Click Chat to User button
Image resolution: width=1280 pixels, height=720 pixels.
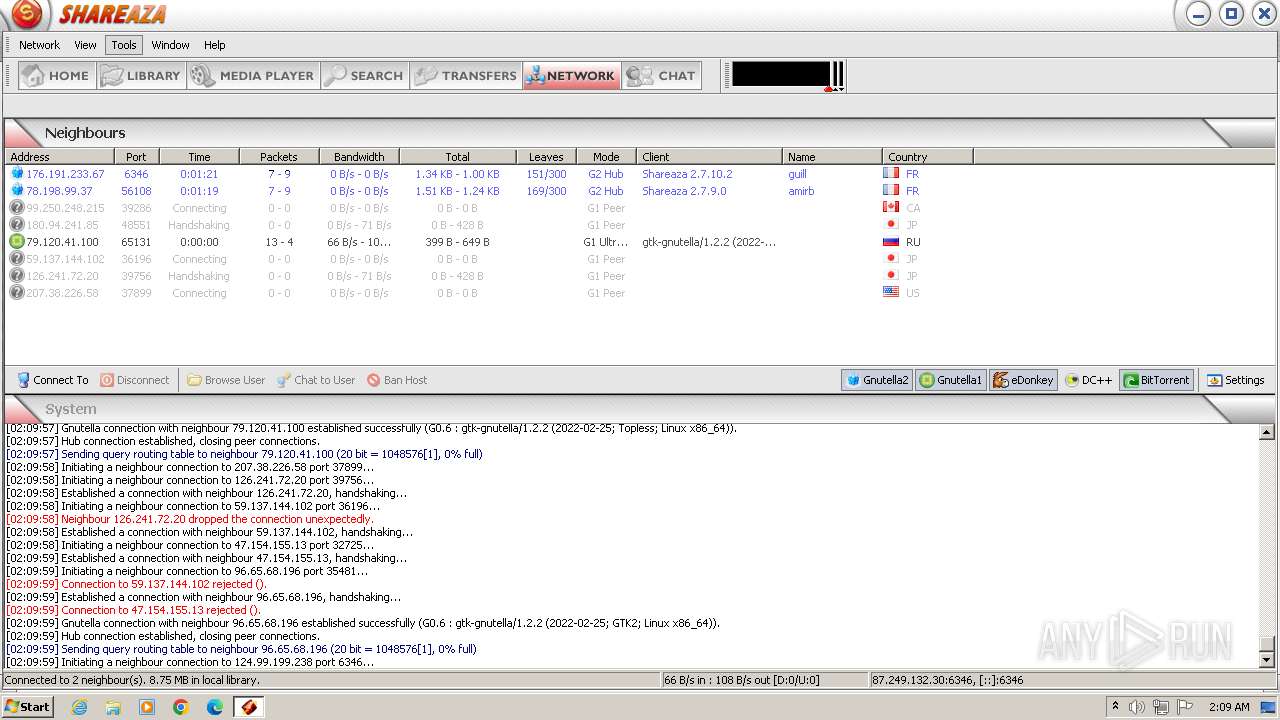(316, 380)
